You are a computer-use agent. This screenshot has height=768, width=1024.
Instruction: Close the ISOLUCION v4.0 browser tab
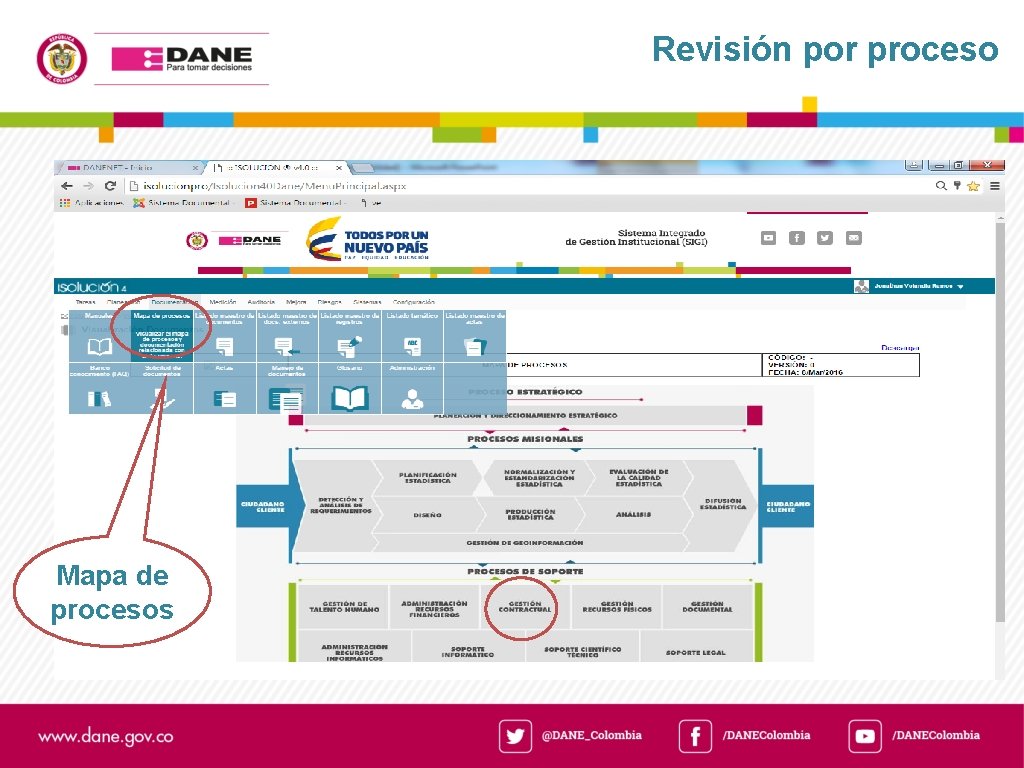coord(339,168)
